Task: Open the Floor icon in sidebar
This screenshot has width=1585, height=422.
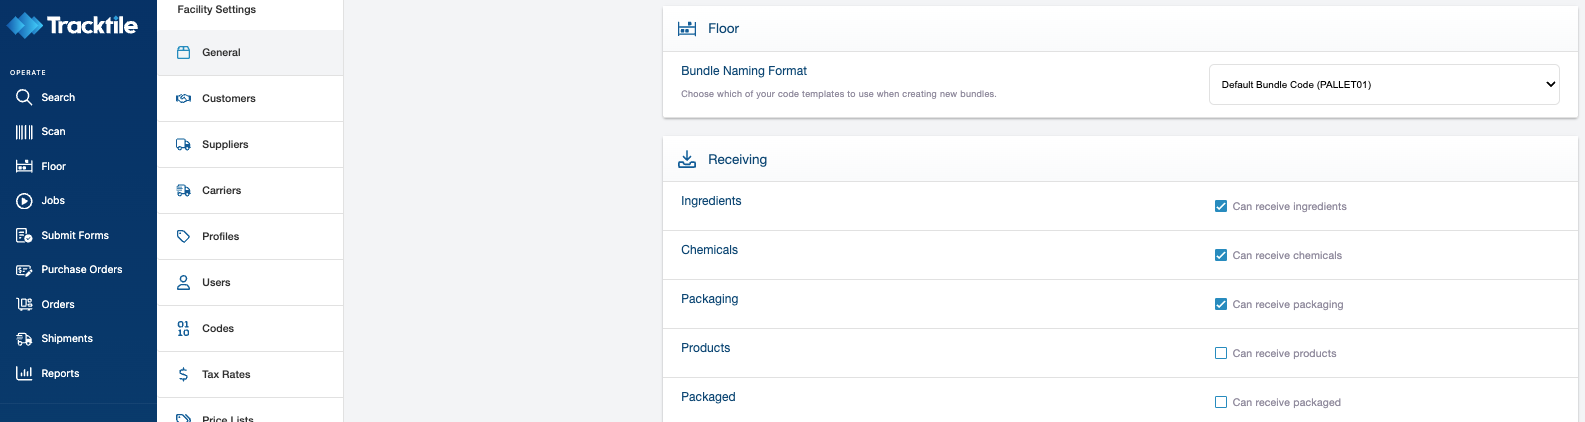Action: [x=24, y=166]
